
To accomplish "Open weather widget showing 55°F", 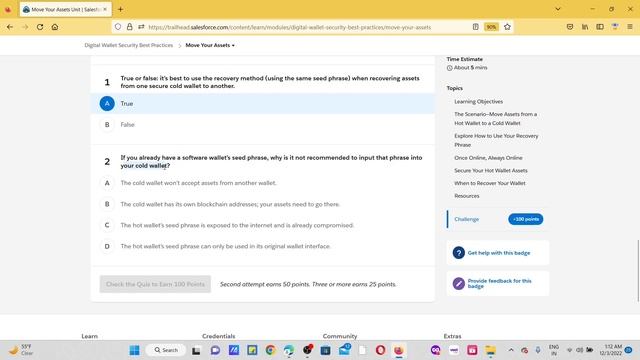I will pyautogui.click(x=21, y=350).
